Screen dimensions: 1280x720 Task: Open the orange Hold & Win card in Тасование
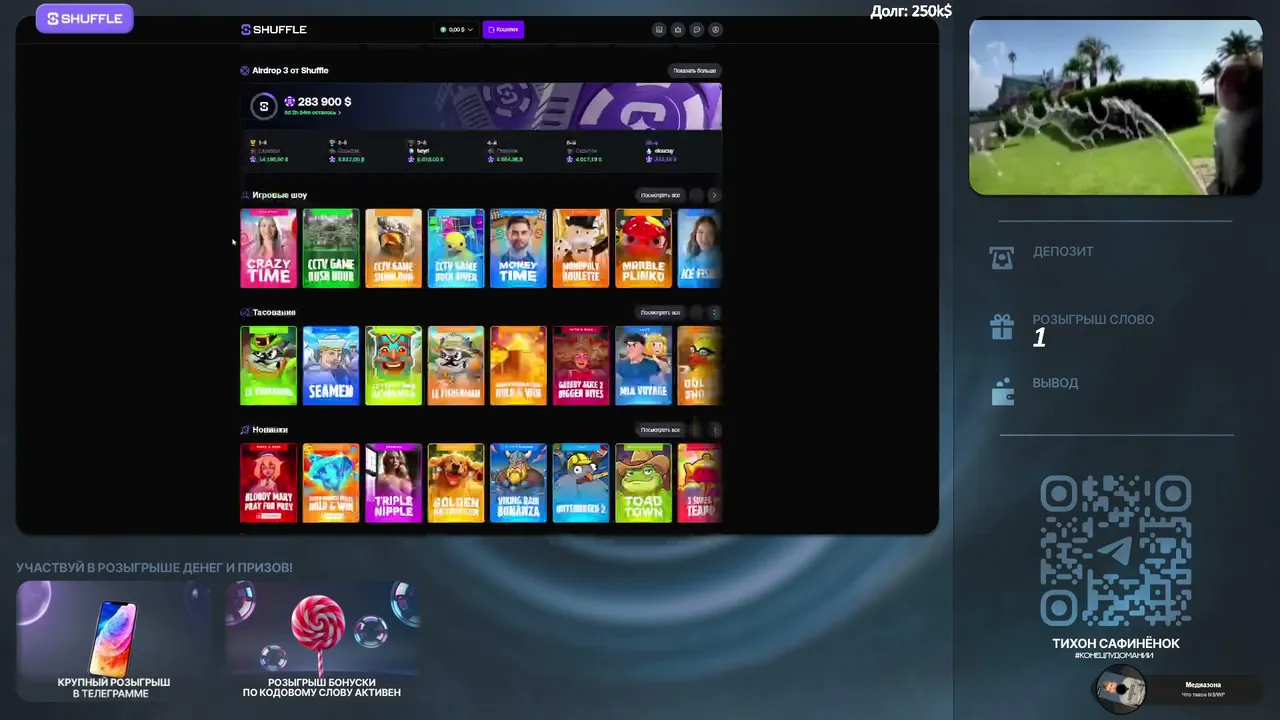pos(518,365)
